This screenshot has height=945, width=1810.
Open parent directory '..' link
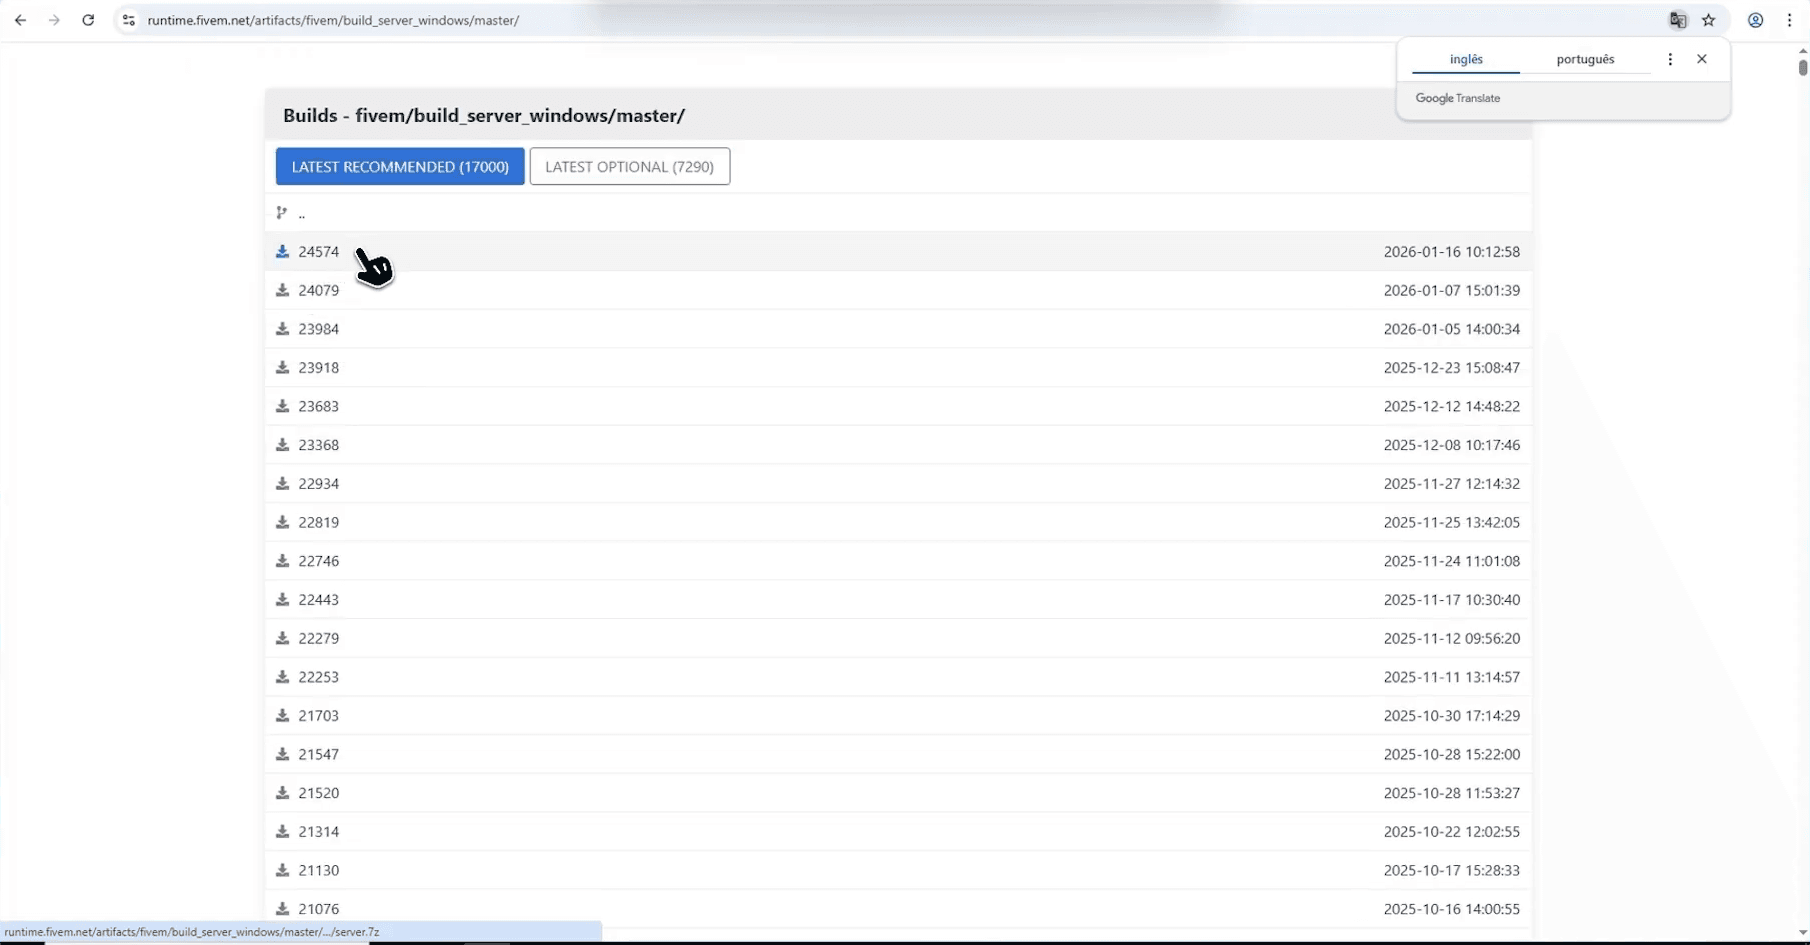pos(302,213)
